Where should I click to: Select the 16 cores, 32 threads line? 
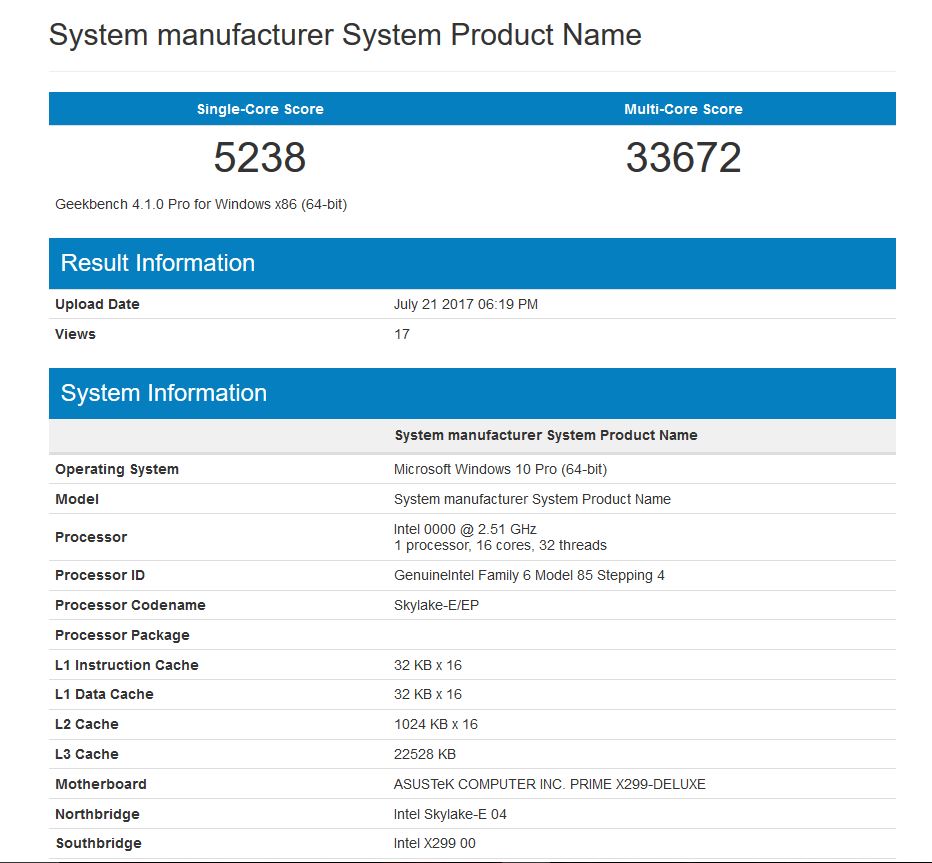click(x=500, y=546)
